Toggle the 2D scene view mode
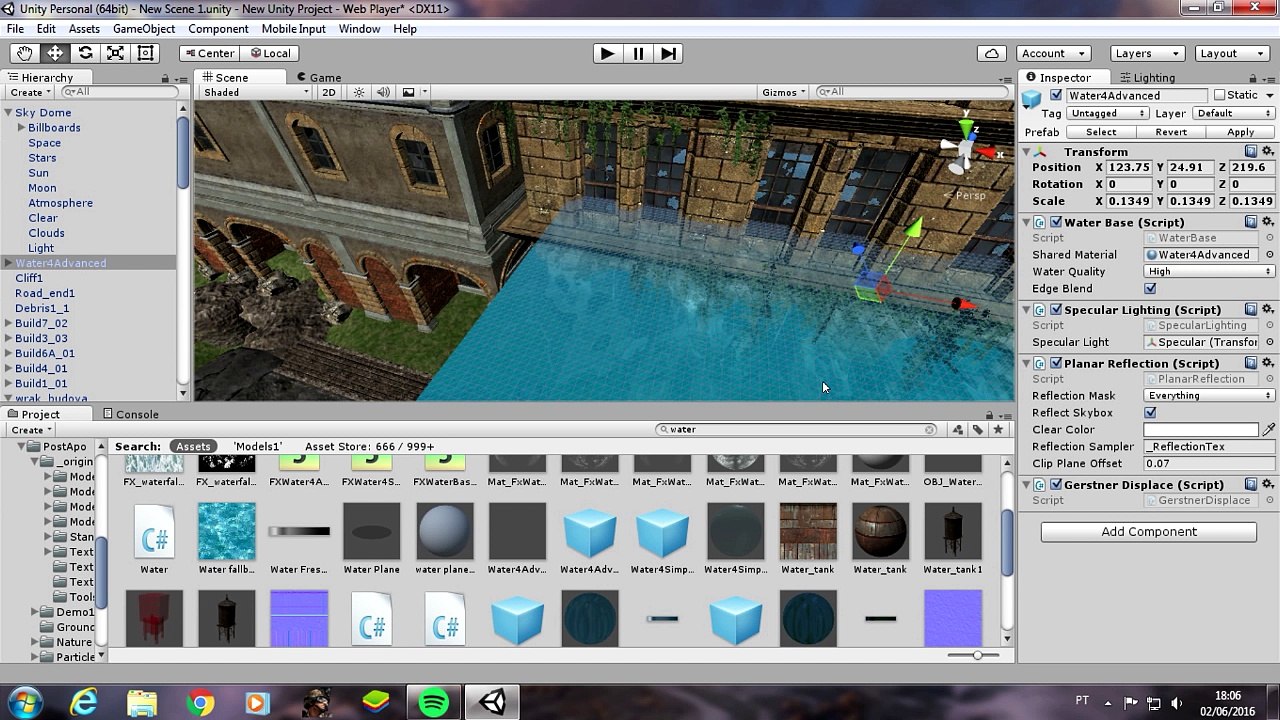The height and width of the screenshot is (720, 1280). tap(329, 92)
